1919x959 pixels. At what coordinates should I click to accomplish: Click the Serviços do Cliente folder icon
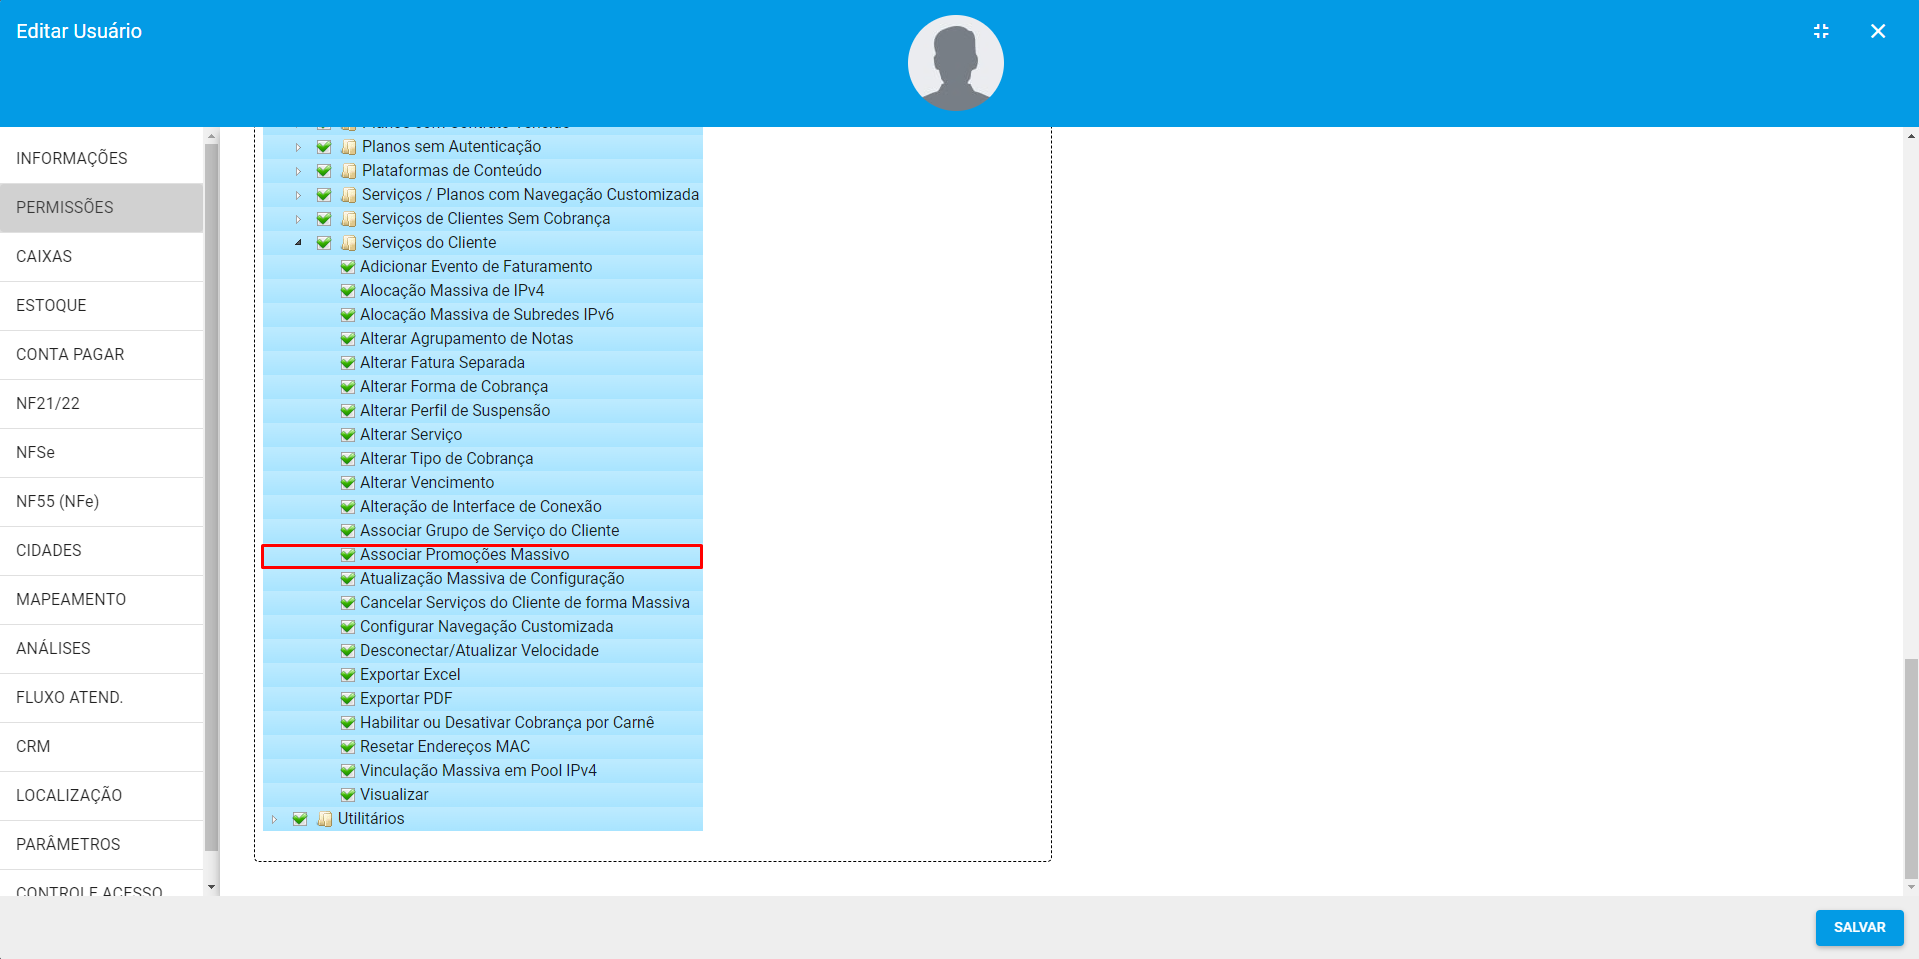[348, 243]
